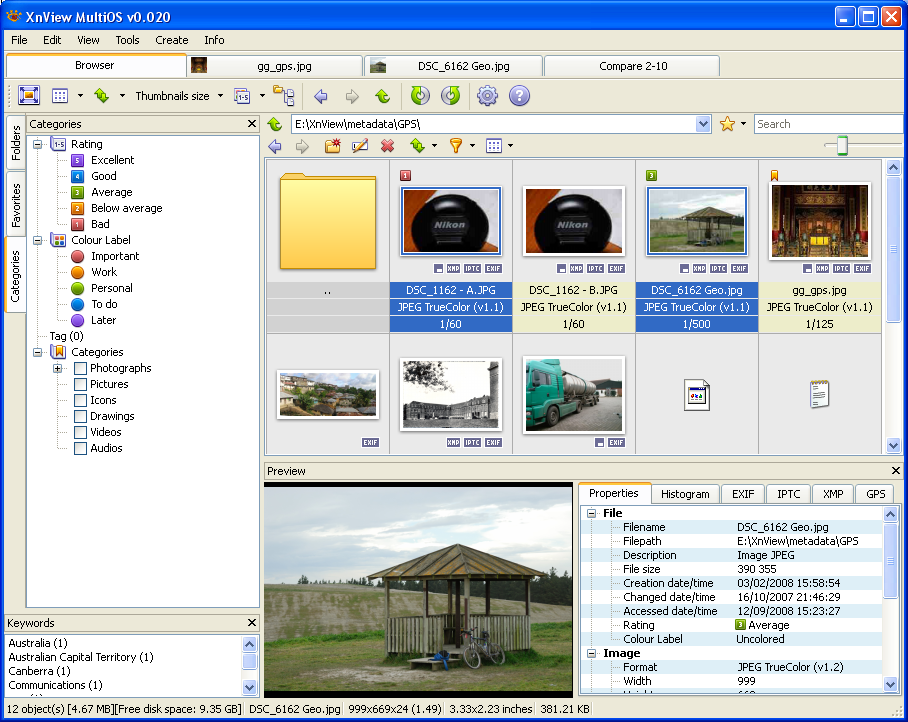Open the file path dropdown arrow
908x722 pixels.
(x=703, y=124)
